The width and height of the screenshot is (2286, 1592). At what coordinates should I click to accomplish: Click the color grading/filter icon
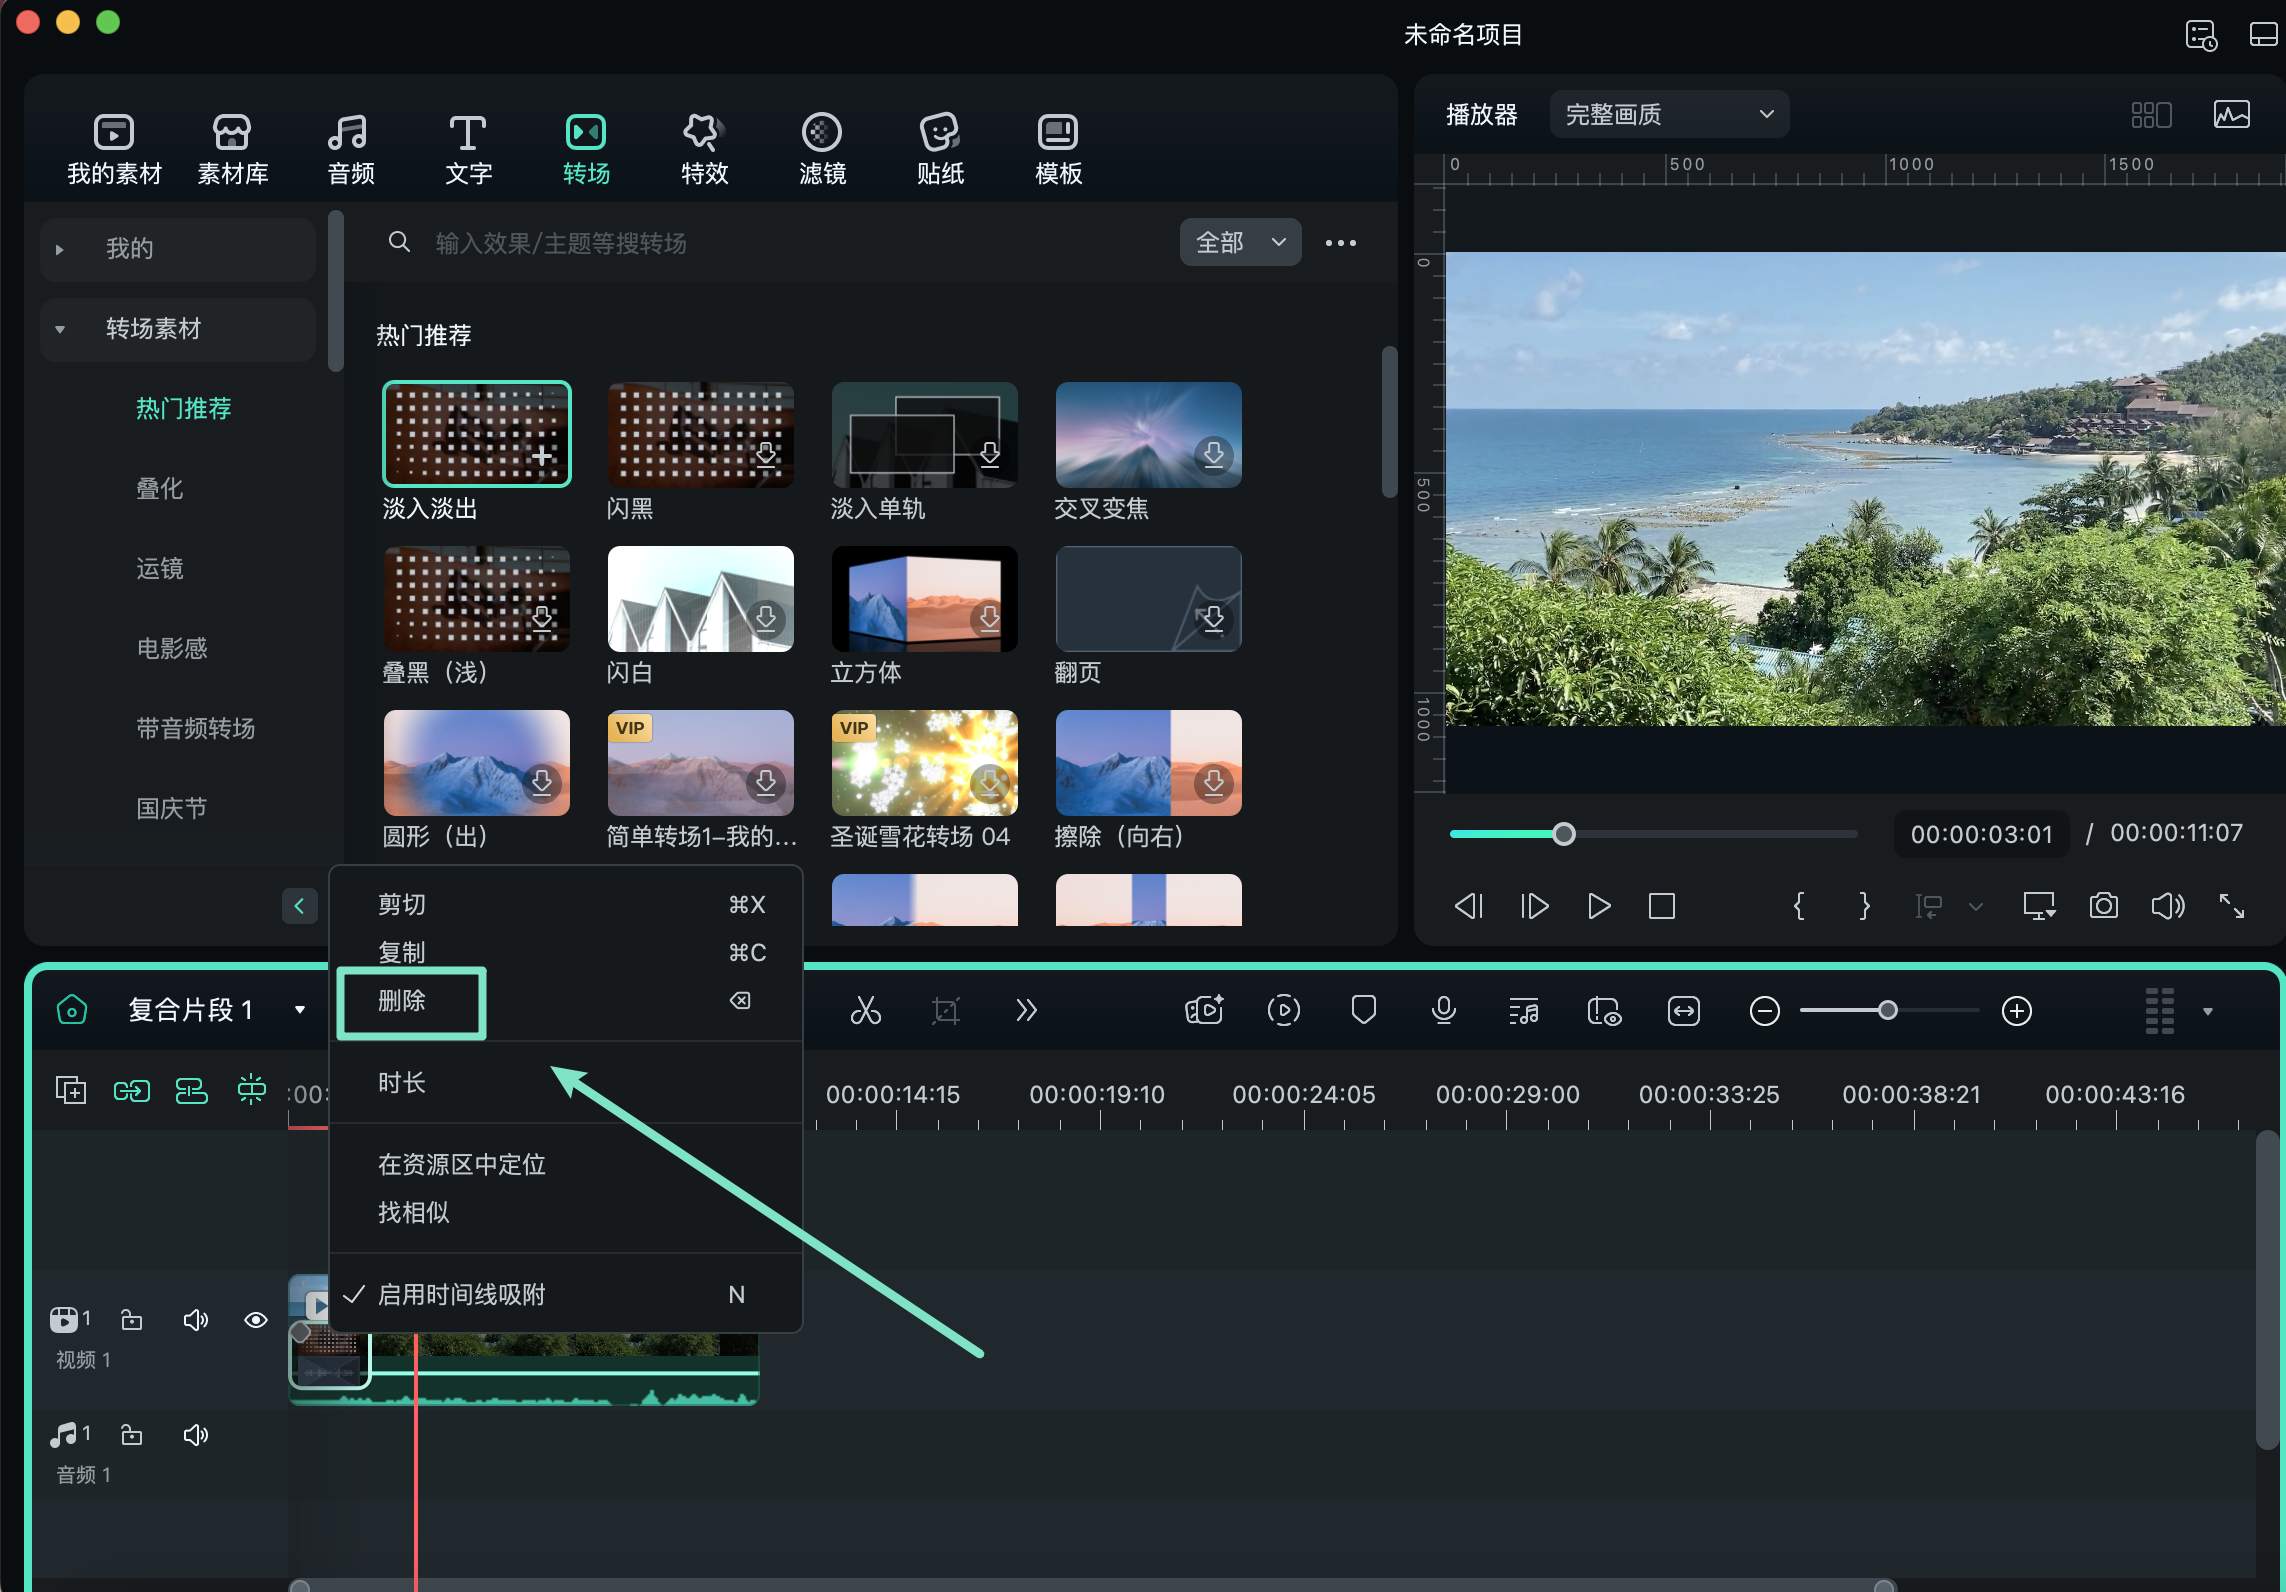[x=818, y=139]
